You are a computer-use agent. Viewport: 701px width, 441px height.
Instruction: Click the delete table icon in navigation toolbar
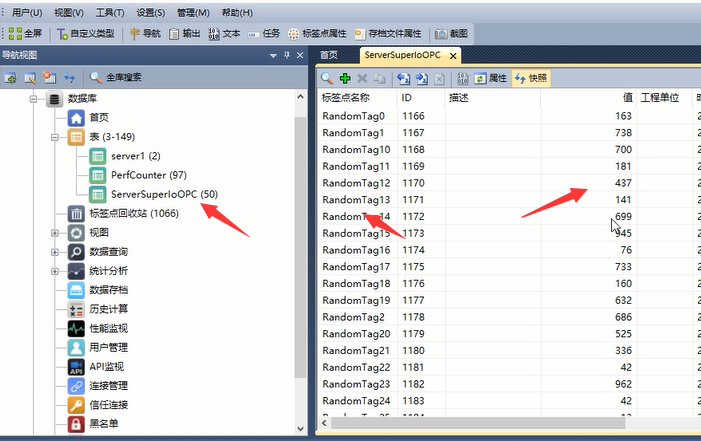49,78
